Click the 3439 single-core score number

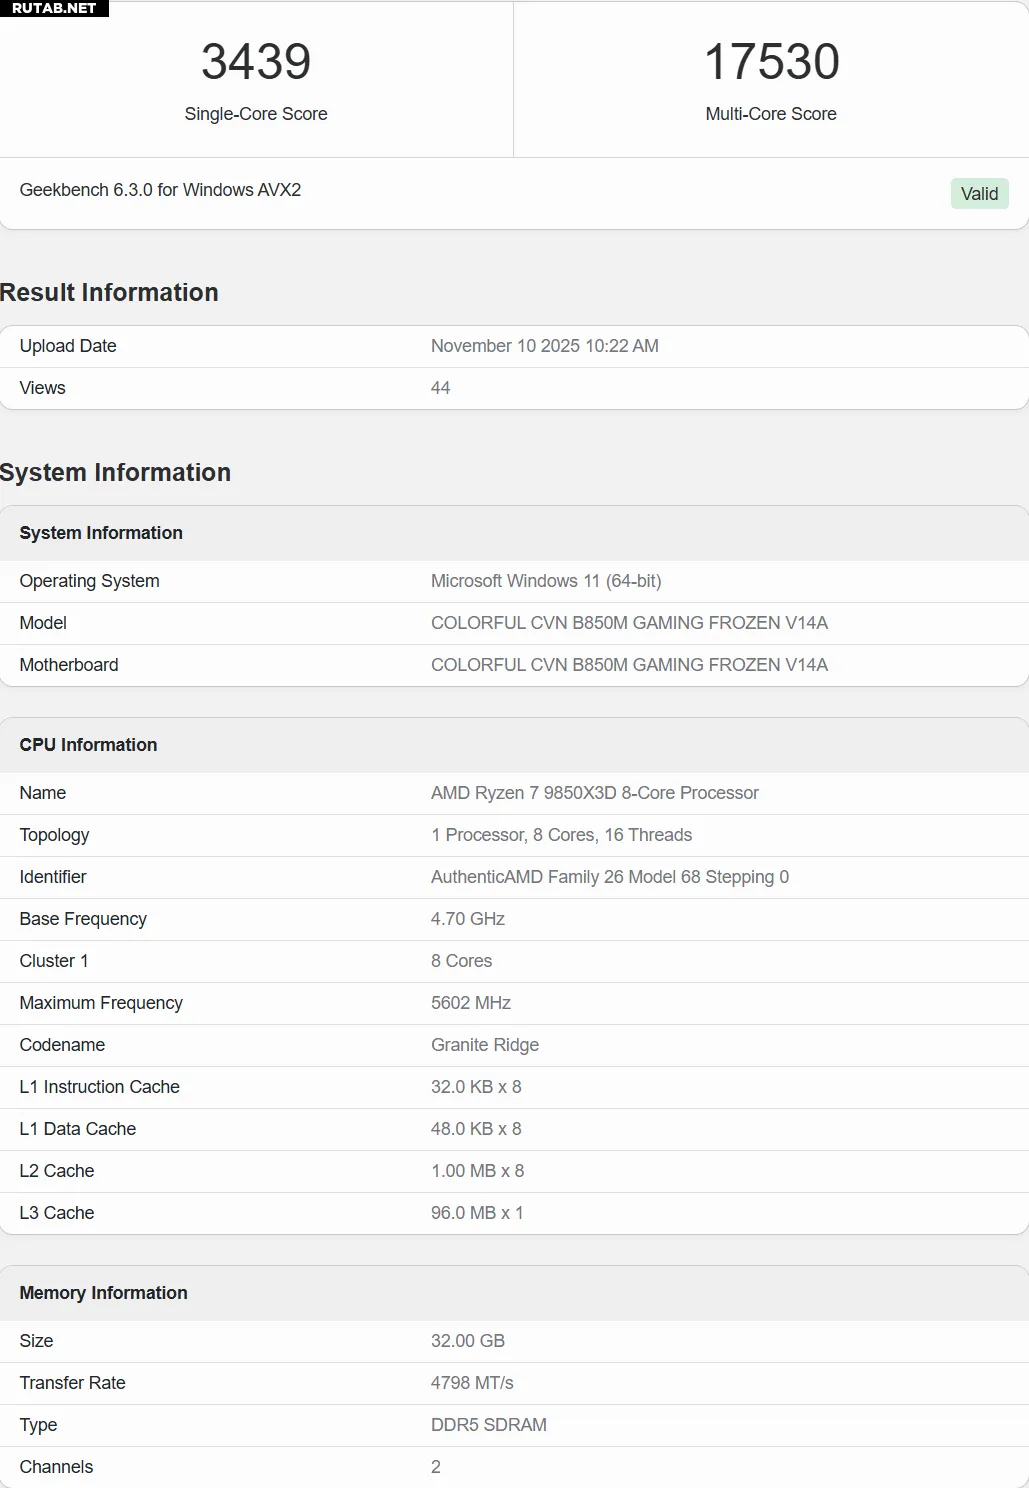tap(256, 62)
